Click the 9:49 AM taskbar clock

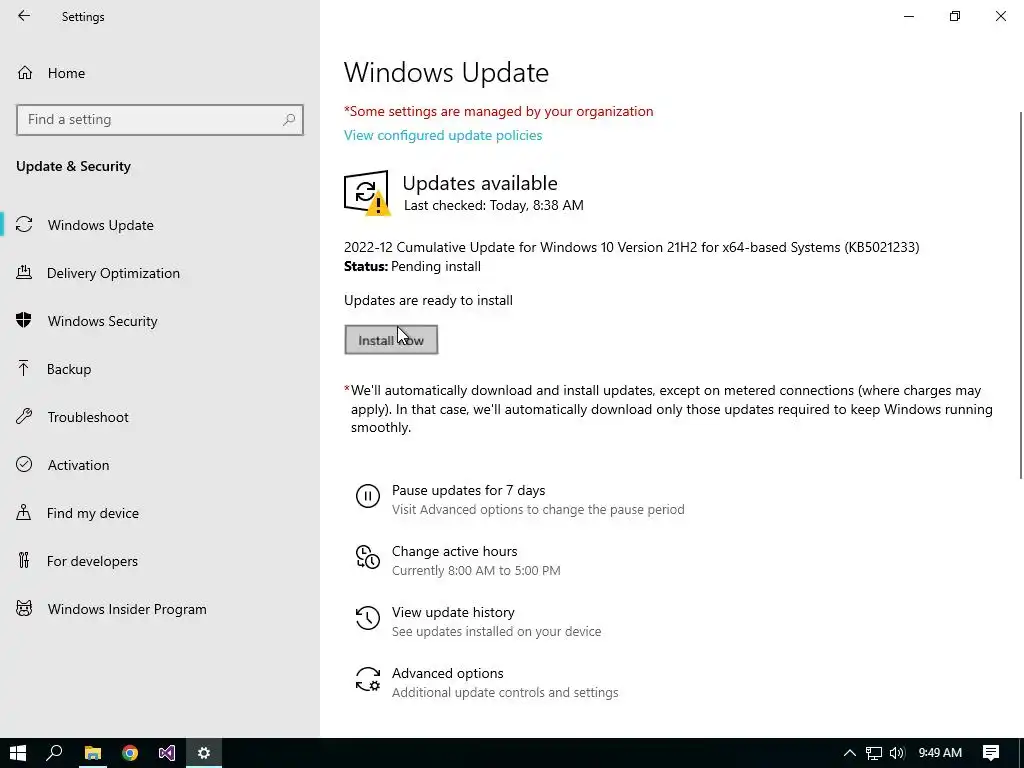click(x=940, y=753)
